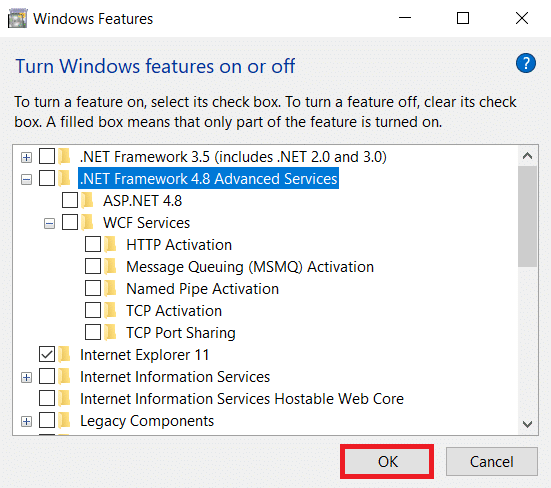Open the blue help question mark icon
Viewport: 551px width, 488px height.
click(x=525, y=64)
